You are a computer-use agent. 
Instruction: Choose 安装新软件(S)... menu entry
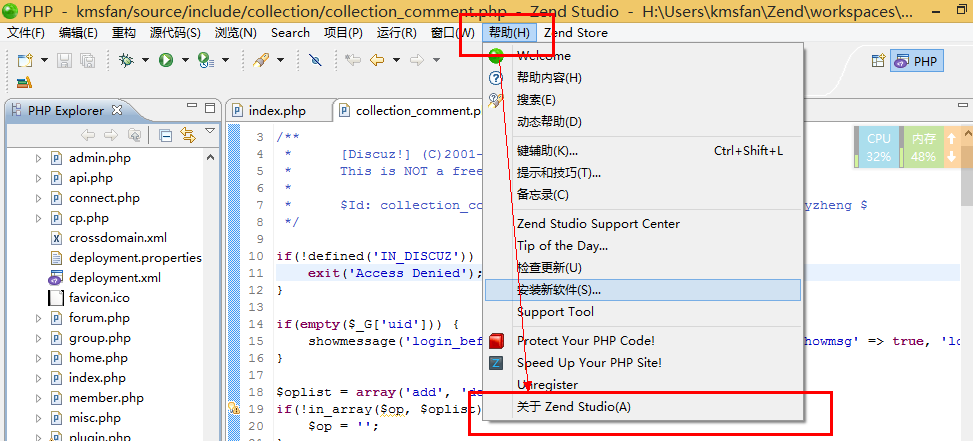click(643, 290)
